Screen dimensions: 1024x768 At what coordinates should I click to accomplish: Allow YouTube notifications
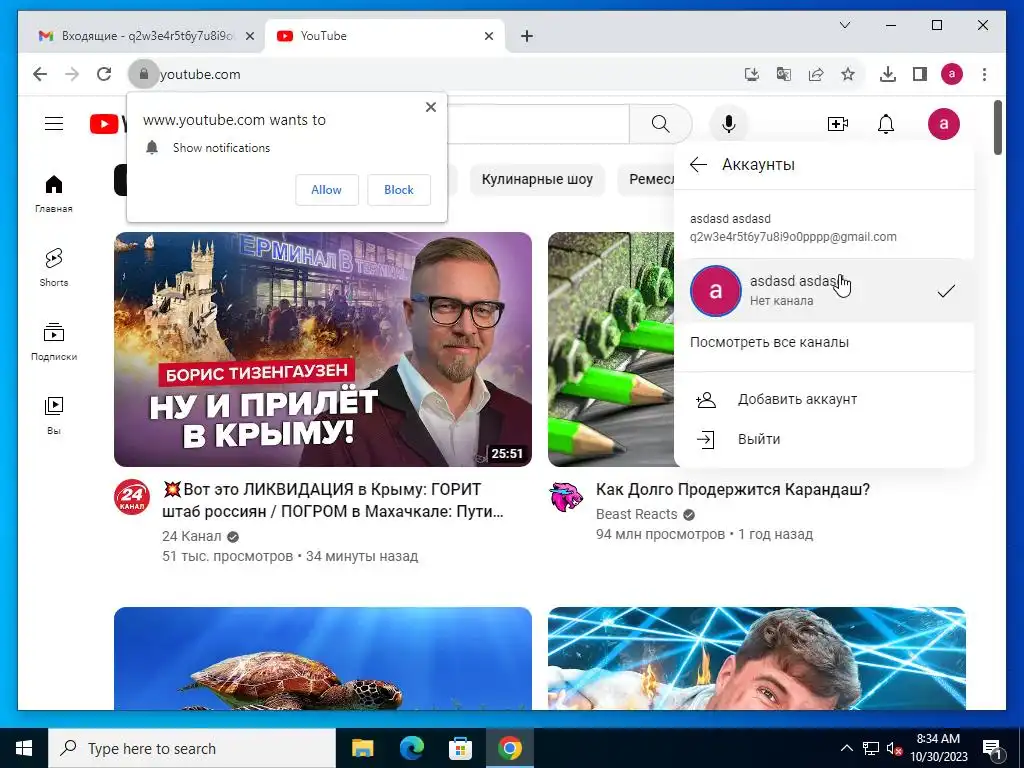pos(327,189)
